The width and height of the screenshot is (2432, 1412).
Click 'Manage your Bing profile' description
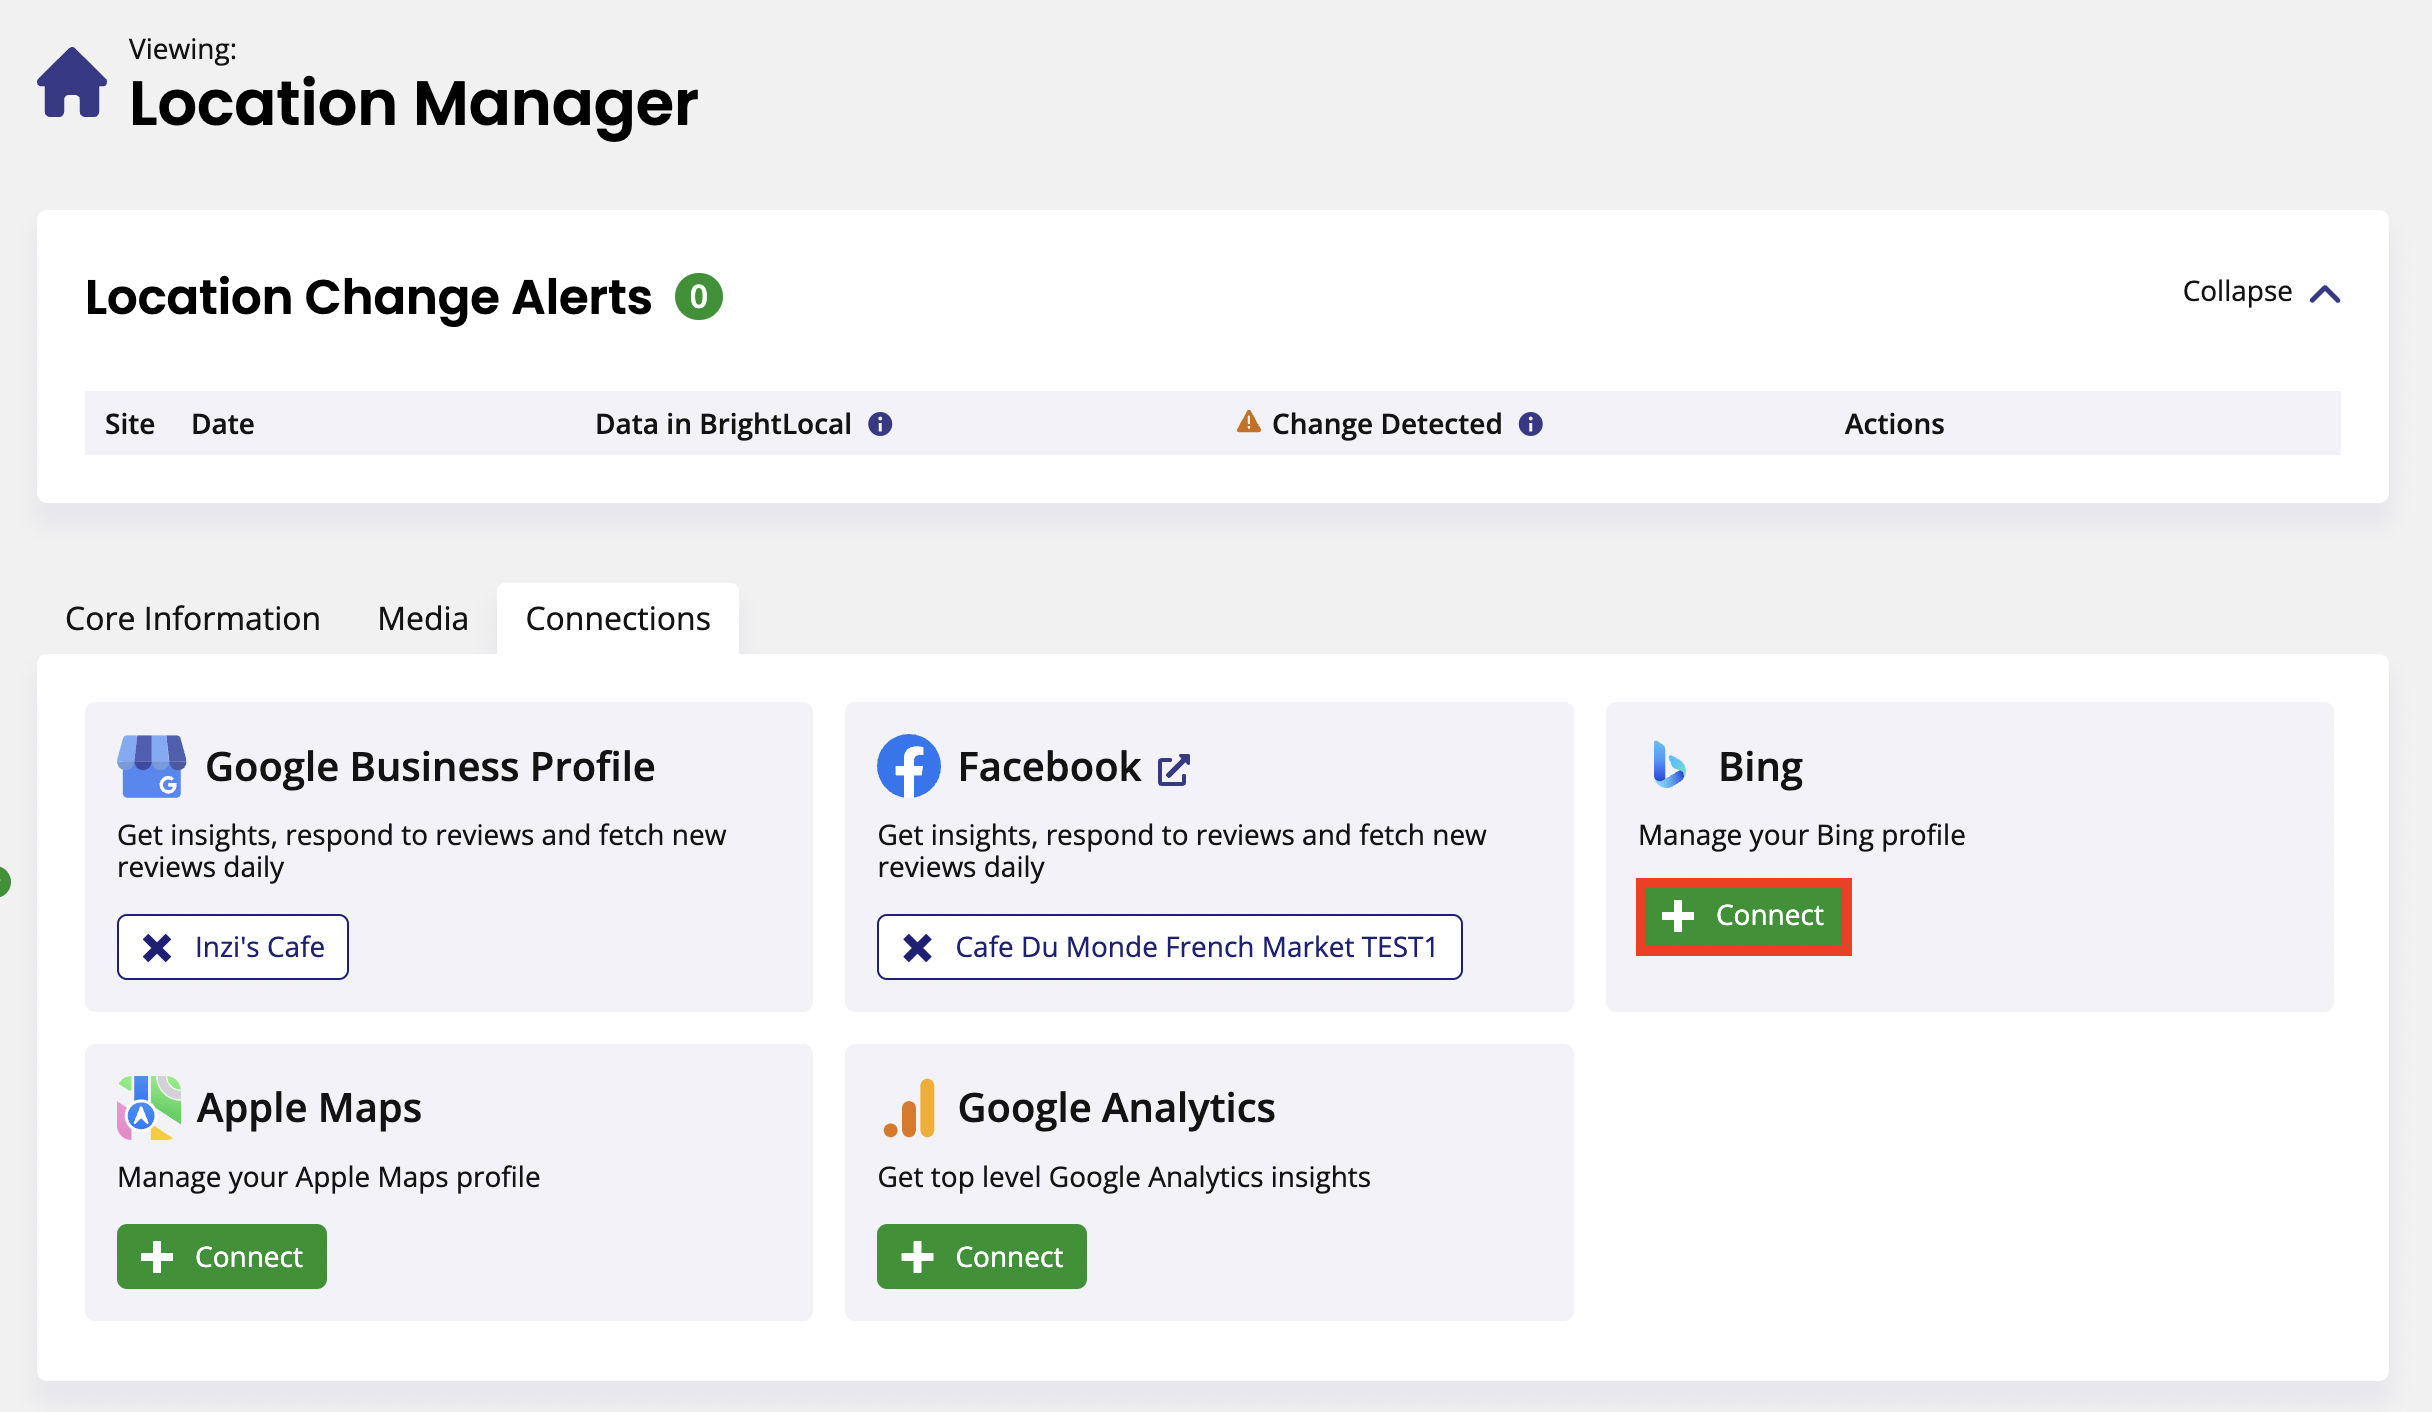[x=1801, y=835]
